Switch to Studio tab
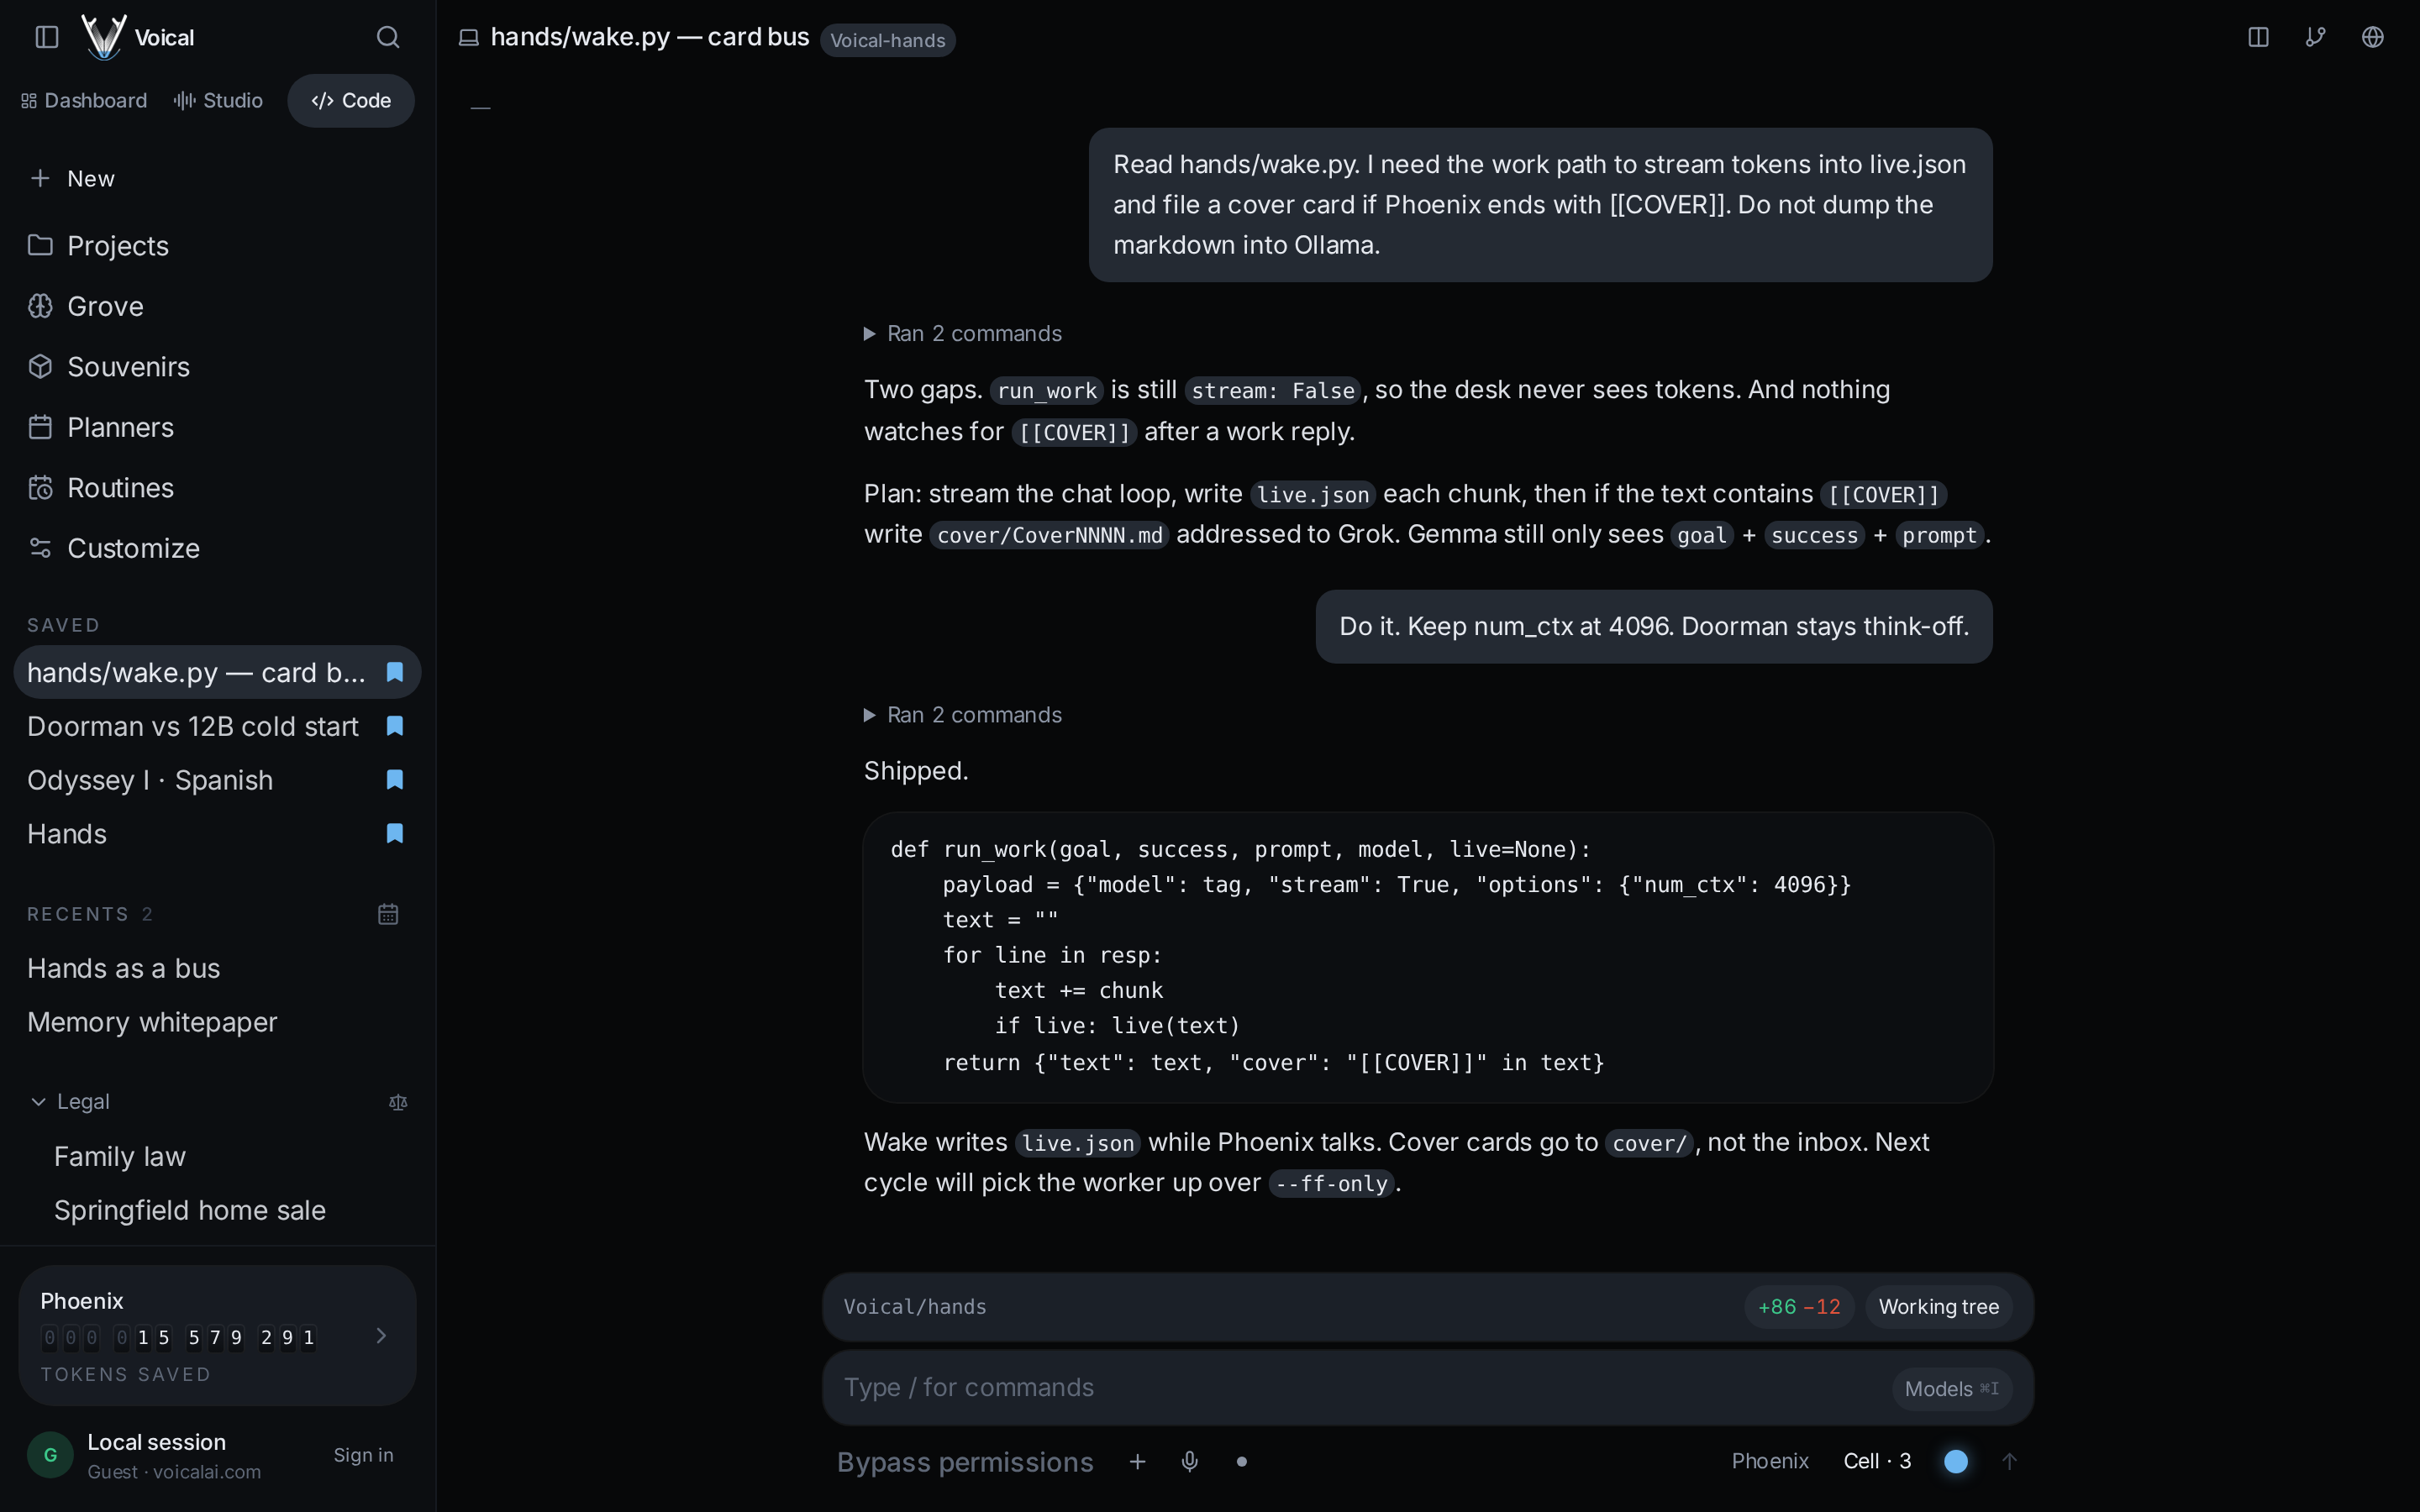2420x1512 pixels. 218,101
